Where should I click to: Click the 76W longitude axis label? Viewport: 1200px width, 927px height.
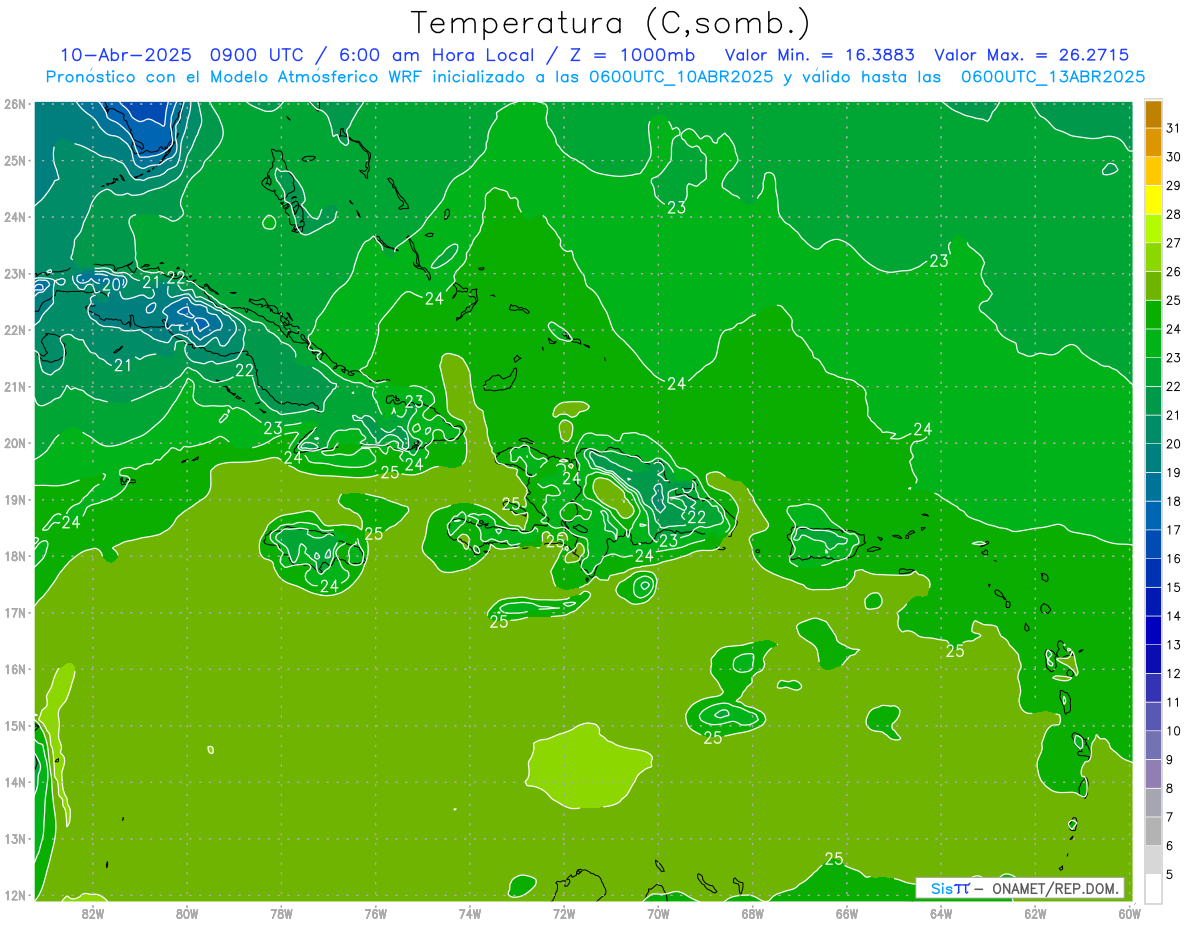pyautogui.click(x=375, y=913)
